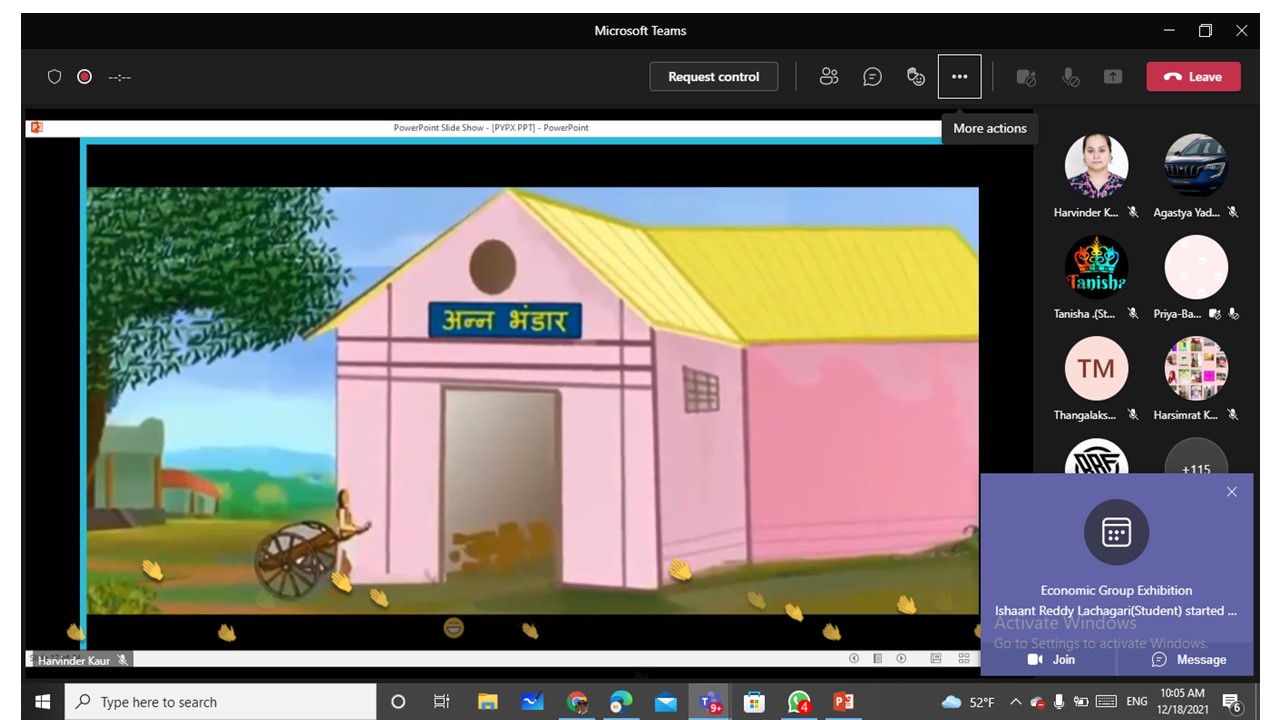
Task: Open Task View in the taskbar
Action: pyautogui.click(x=441, y=702)
